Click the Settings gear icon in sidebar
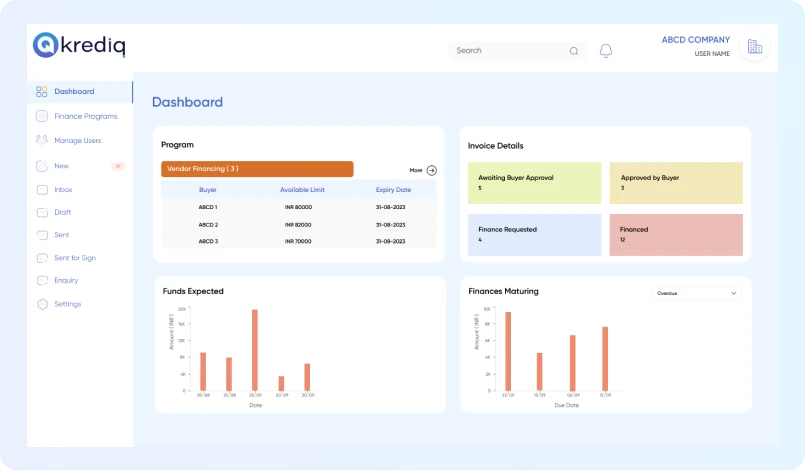Screen dimensions: 805x471 42,304
